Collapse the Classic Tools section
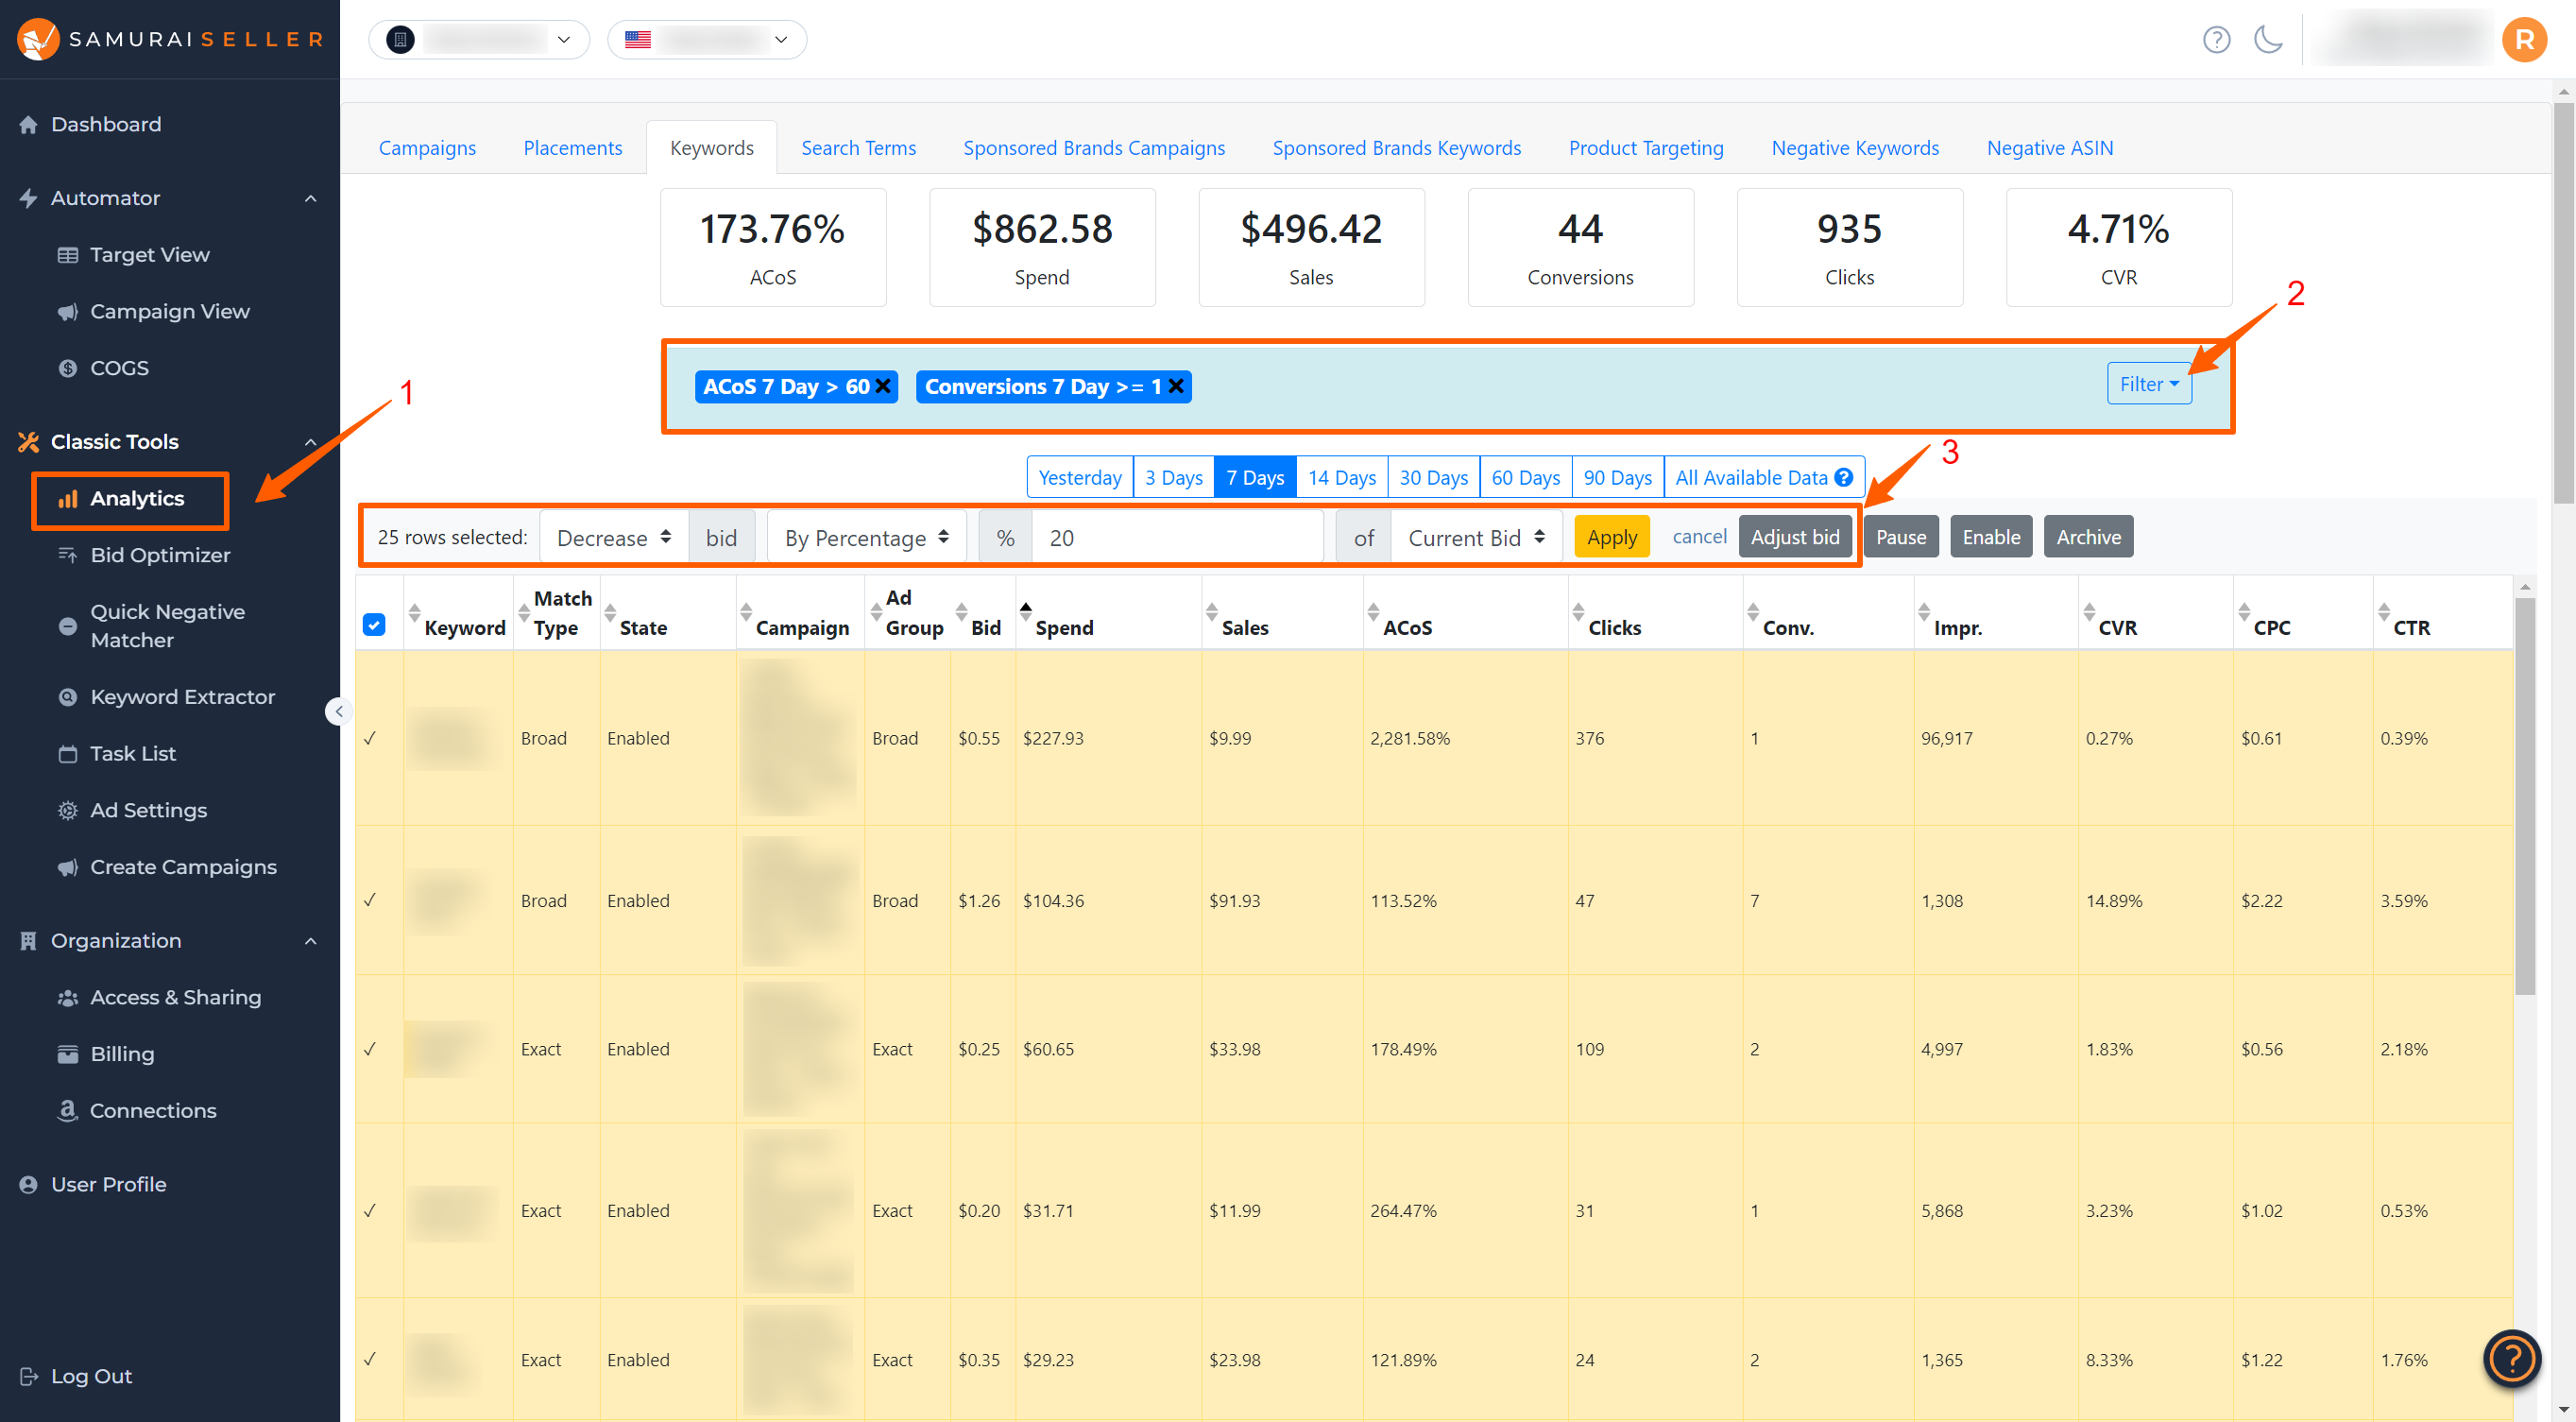 pyautogui.click(x=311, y=441)
